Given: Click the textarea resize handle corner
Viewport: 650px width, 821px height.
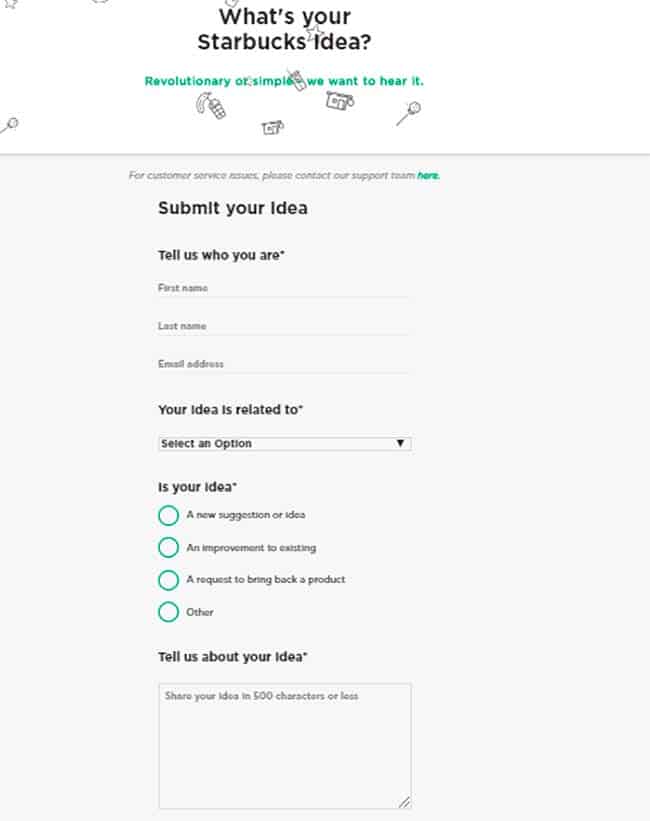Looking at the screenshot, I should tap(404, 802).
